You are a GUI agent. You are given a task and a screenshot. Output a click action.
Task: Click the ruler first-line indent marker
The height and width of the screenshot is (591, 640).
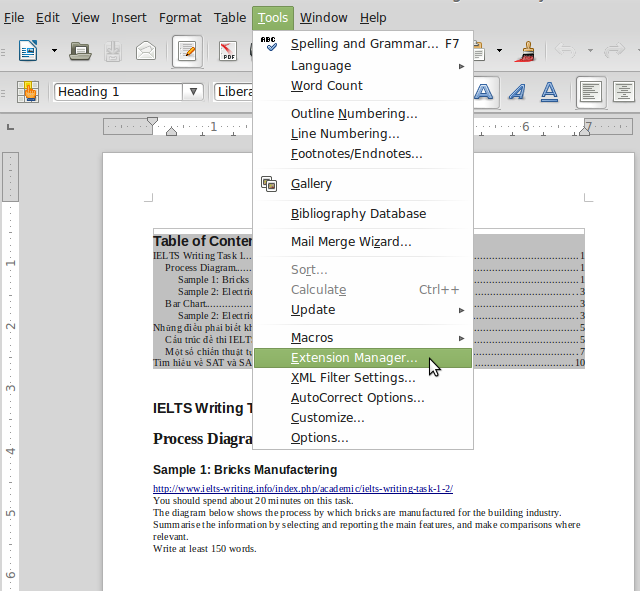point(152,121)
